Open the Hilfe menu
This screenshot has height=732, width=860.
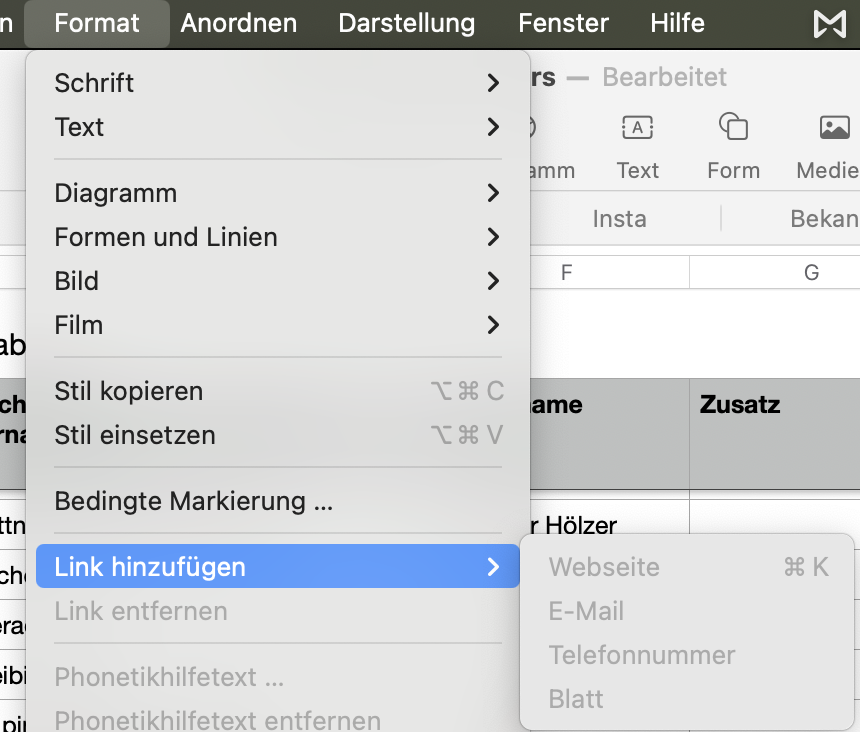click(677, 23)
